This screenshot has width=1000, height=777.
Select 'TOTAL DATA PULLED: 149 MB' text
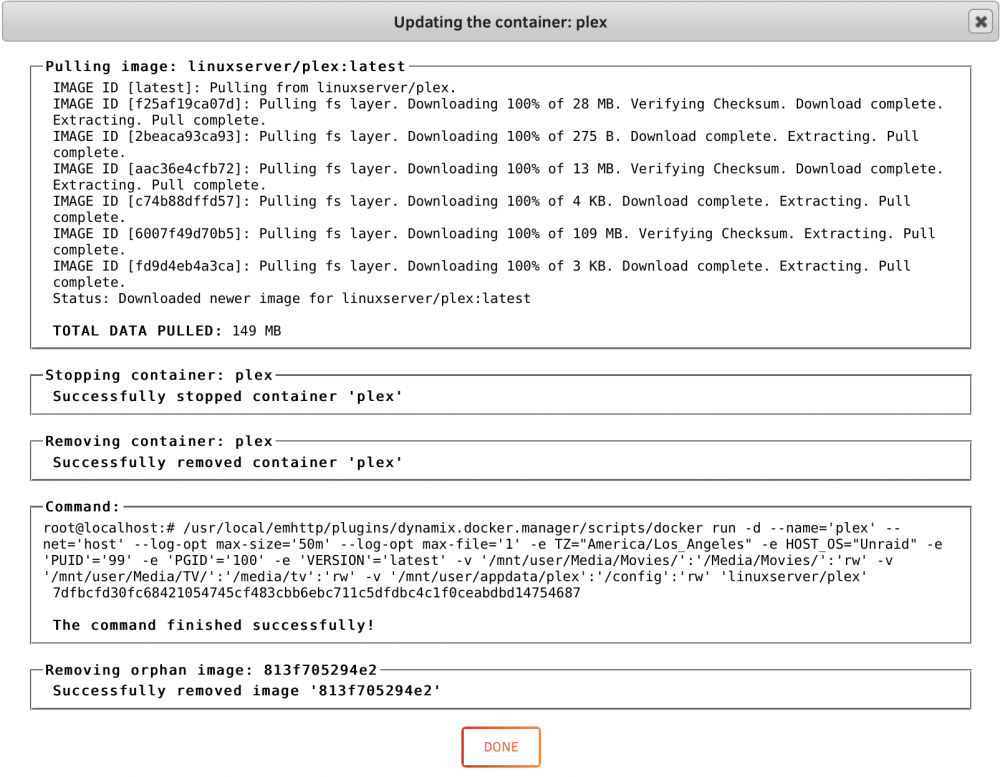click(167, 331)
